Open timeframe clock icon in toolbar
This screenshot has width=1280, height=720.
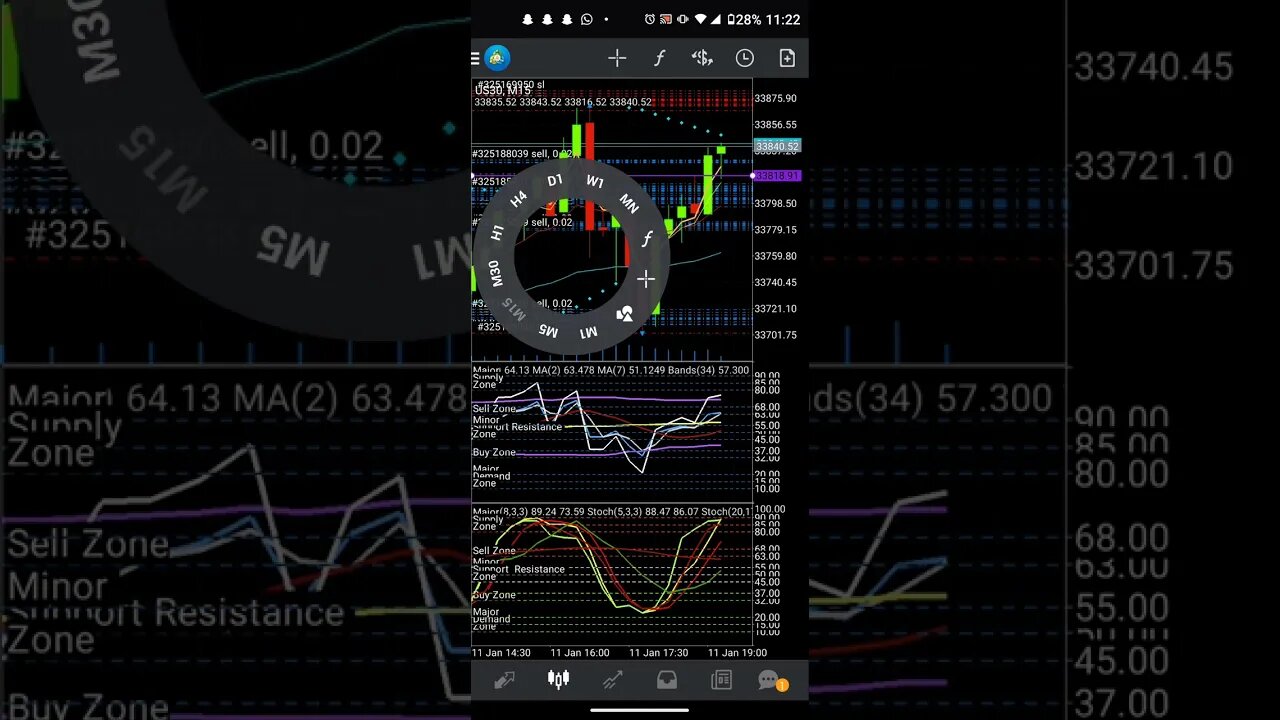tap(744, 58)
